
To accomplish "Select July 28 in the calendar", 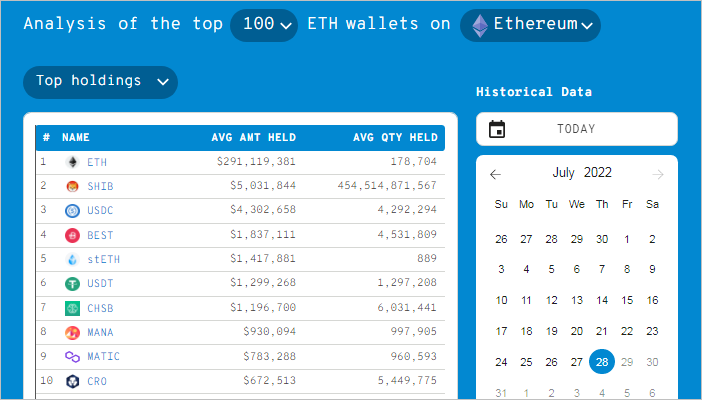I will pyautogui.click(x=602, y=362).
